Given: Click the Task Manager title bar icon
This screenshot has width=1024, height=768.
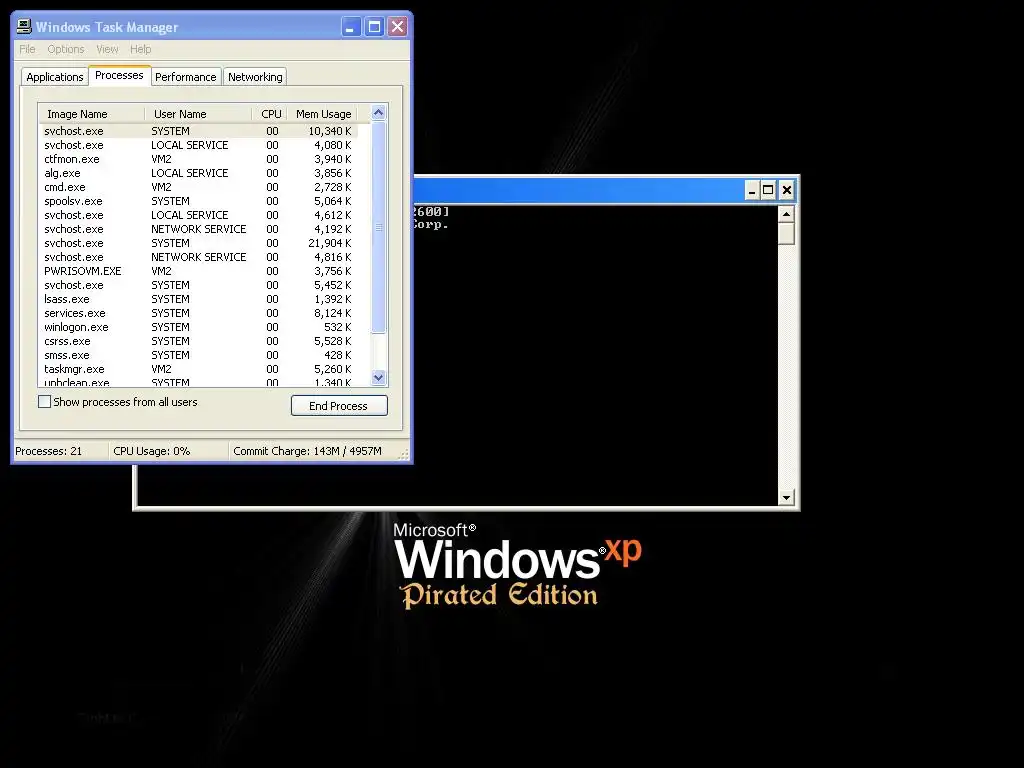Looking at the screenshot, I should coord(24,26).
